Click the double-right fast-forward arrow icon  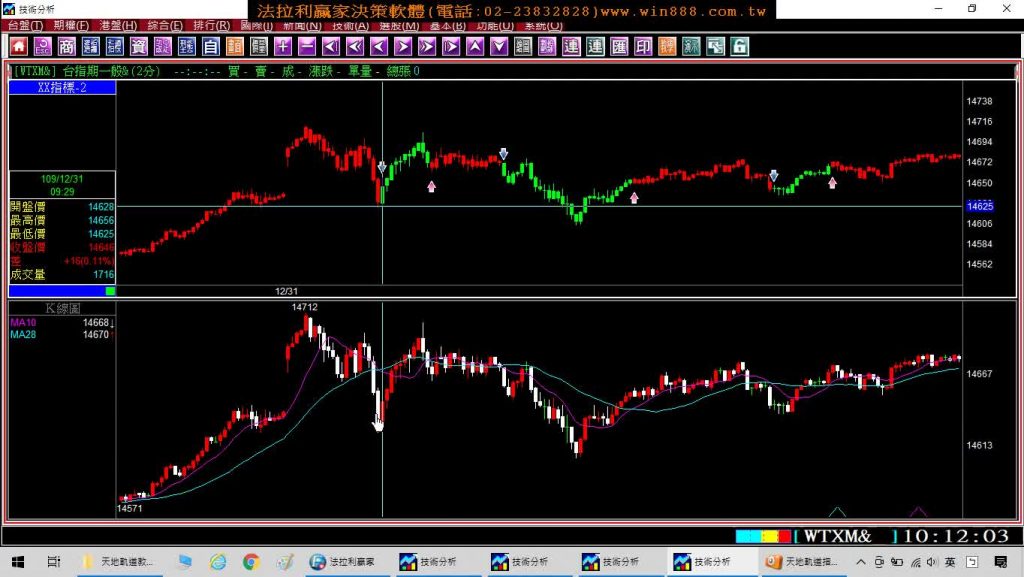[427, 46]
